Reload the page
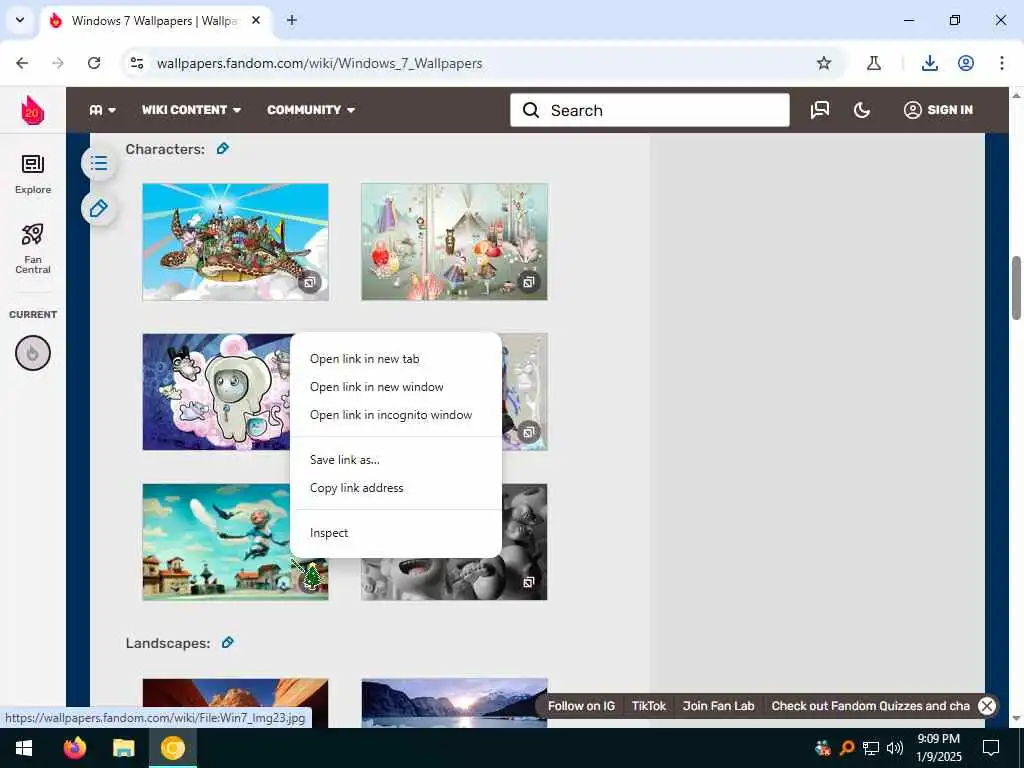This screenshot has height=768, width=1024. [94, 63]
